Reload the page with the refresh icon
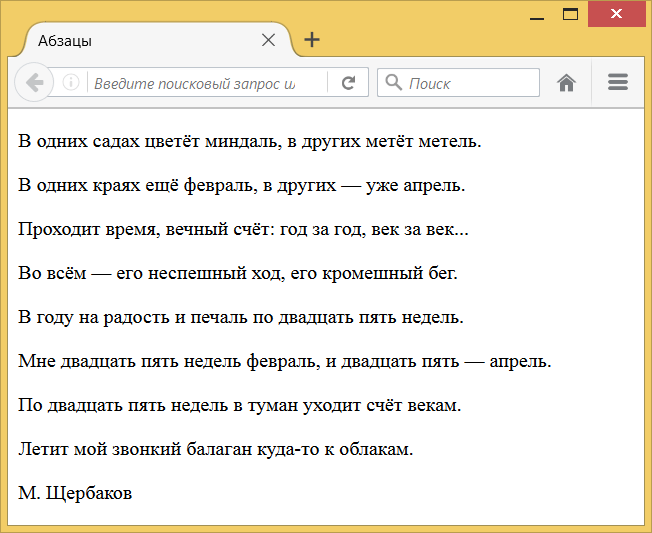652x533 pixels. click(348, 83)
